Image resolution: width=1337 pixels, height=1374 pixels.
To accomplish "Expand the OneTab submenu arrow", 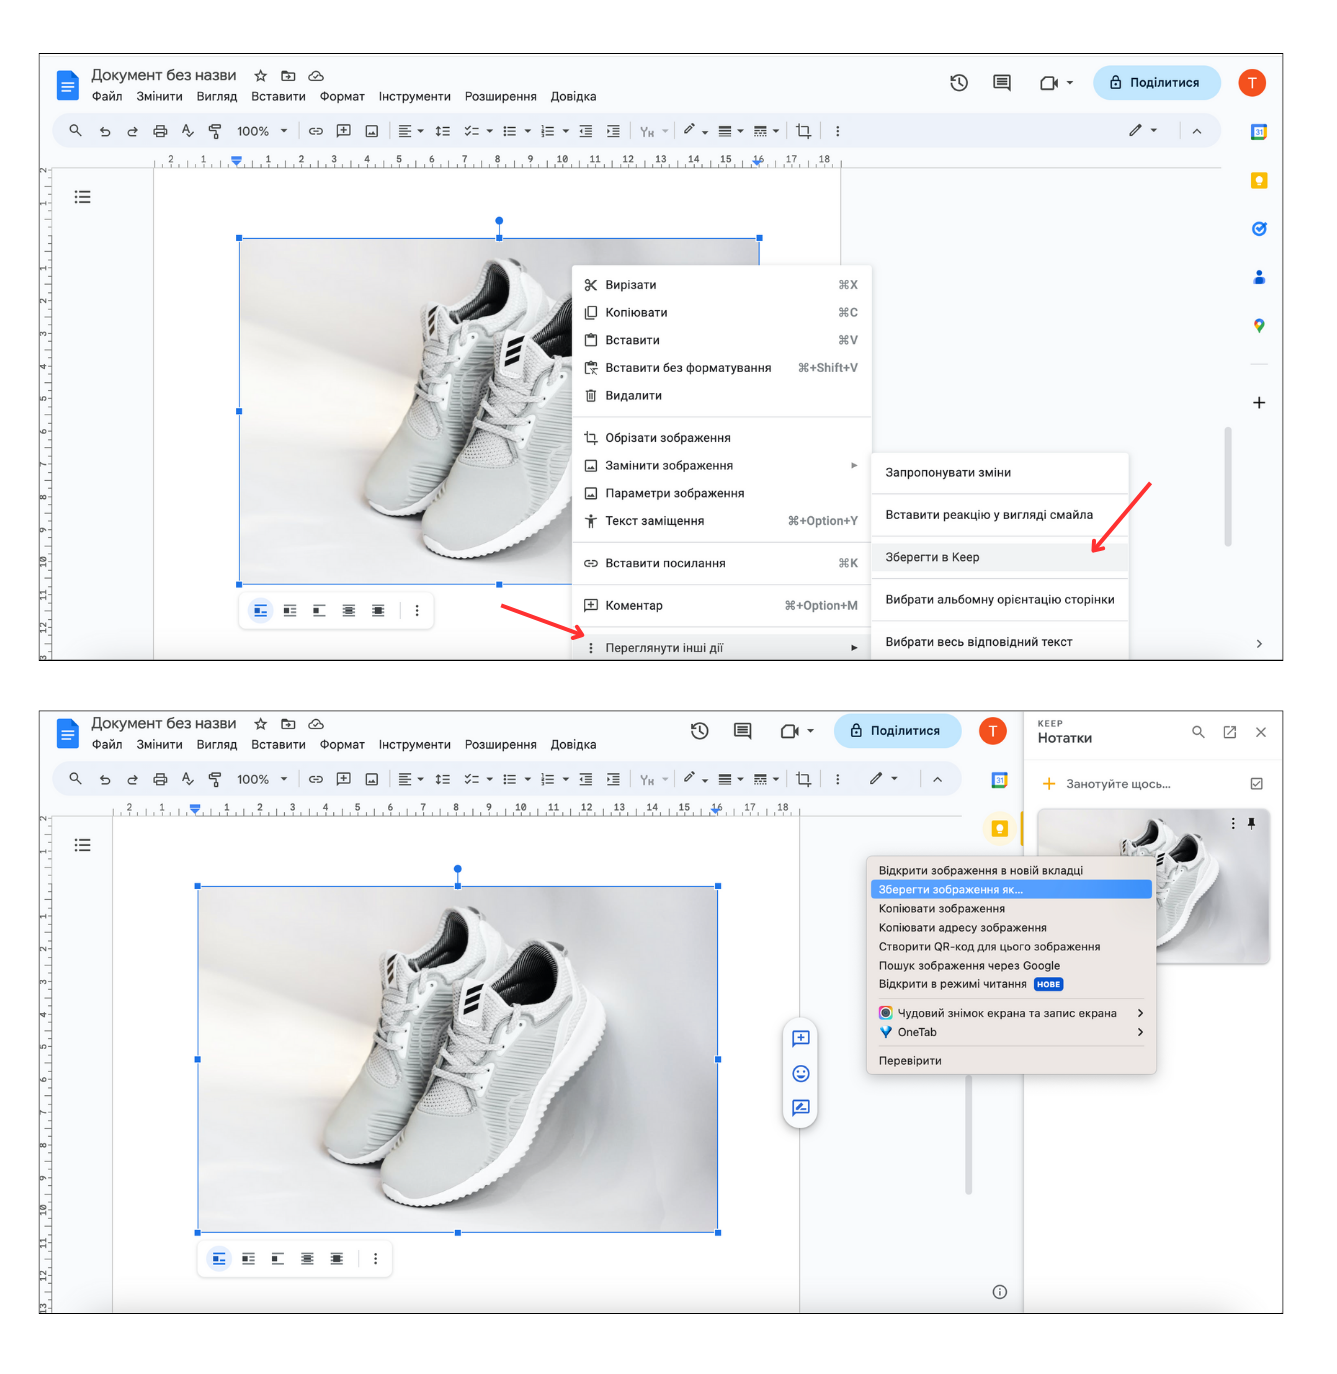I will coord(1140,1032).
